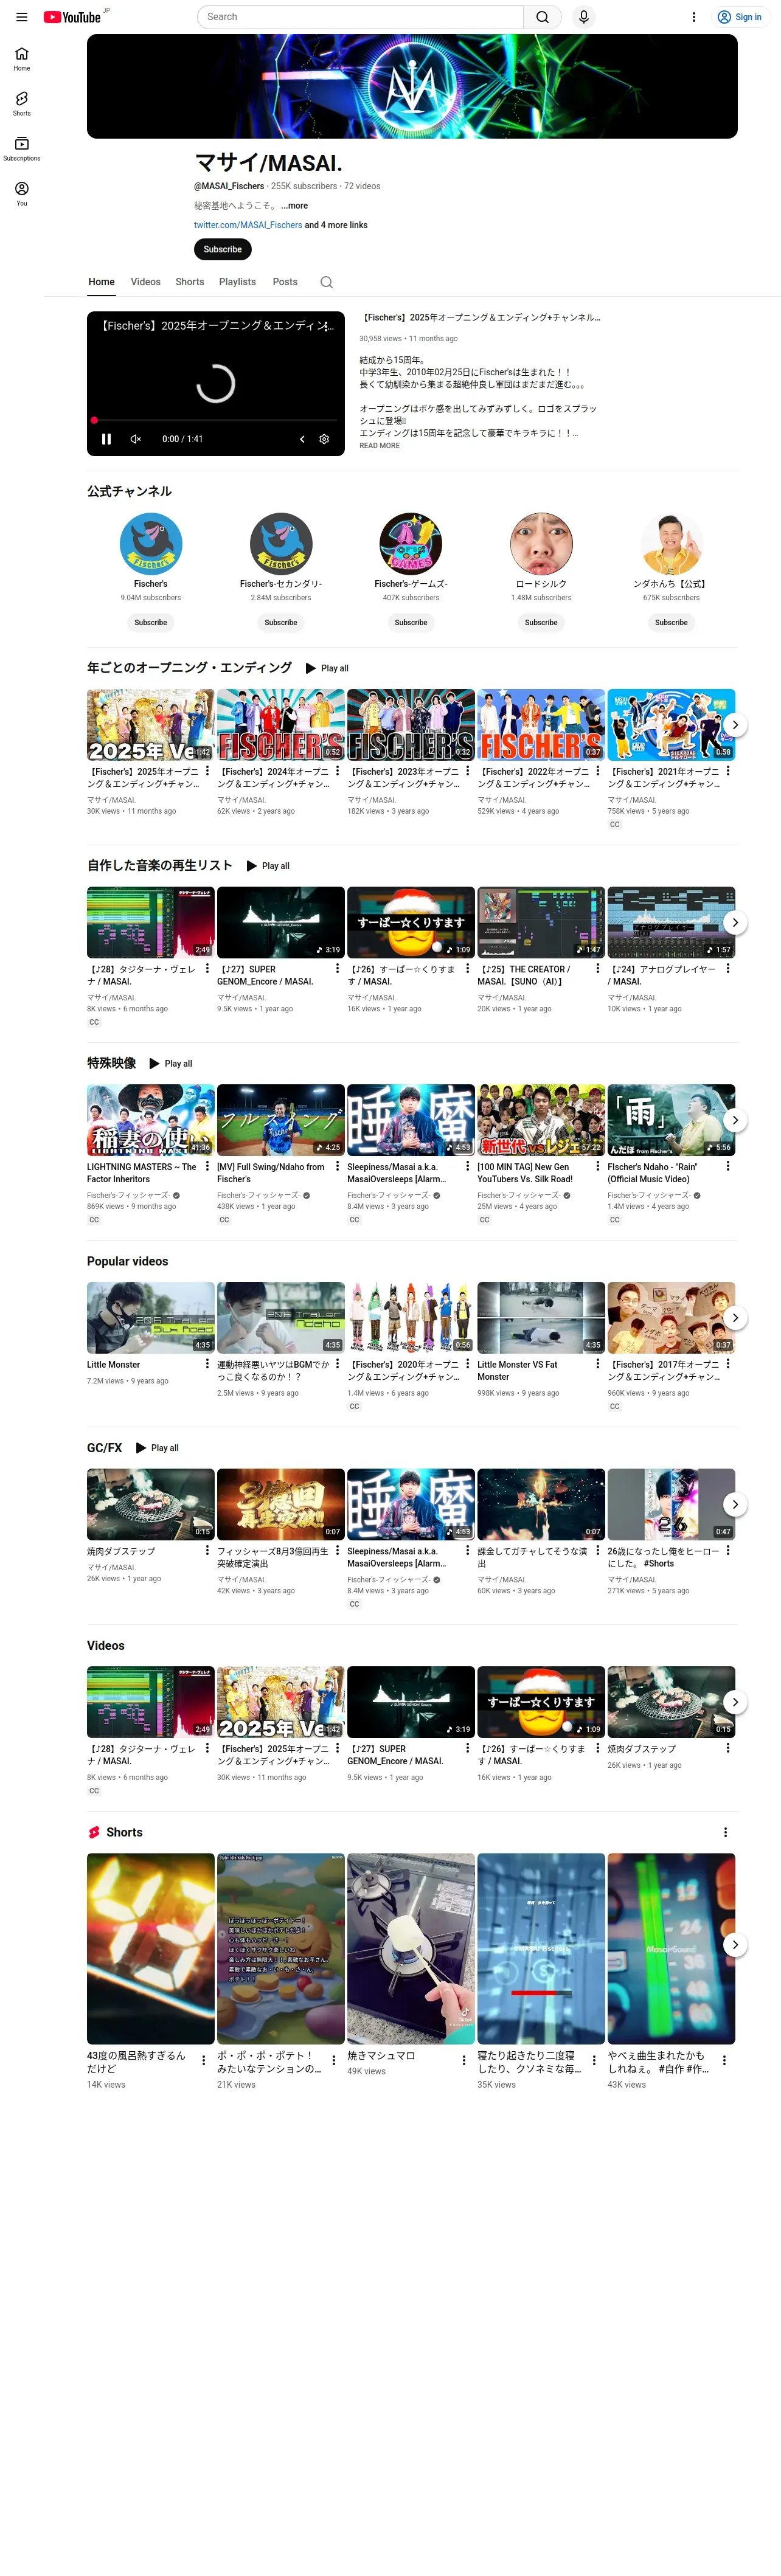
Task: Show next videos in GC/FX row
Action: [x=735, y=1505]
